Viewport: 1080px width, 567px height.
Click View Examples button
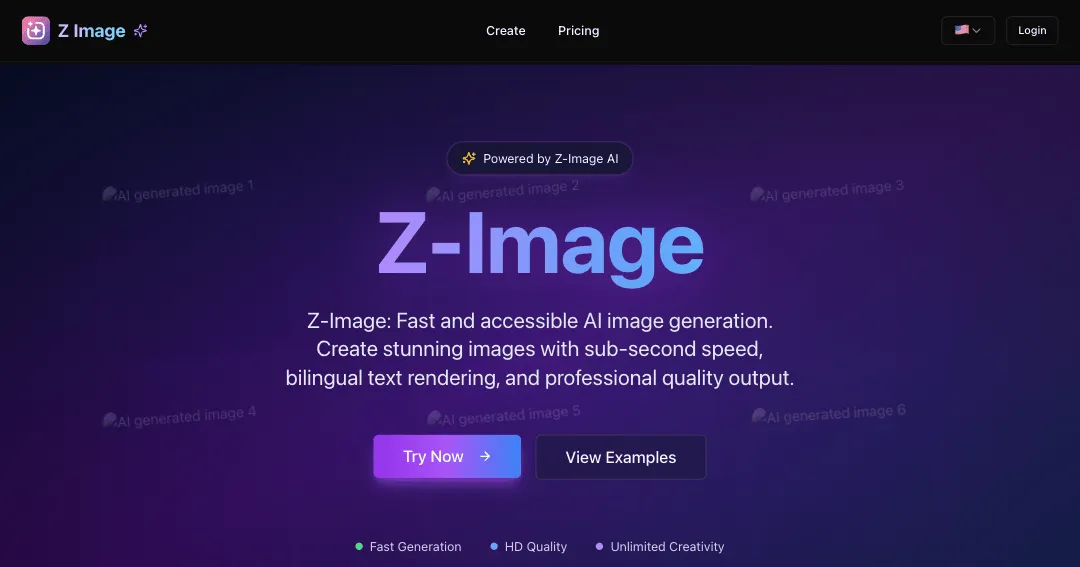621,457
